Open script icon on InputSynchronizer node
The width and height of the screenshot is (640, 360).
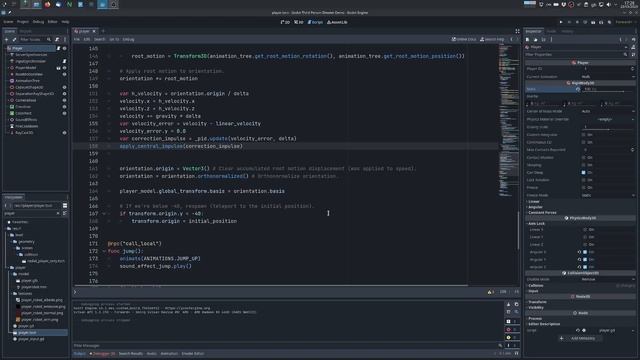pyautogui.click(x=64, y=61)
